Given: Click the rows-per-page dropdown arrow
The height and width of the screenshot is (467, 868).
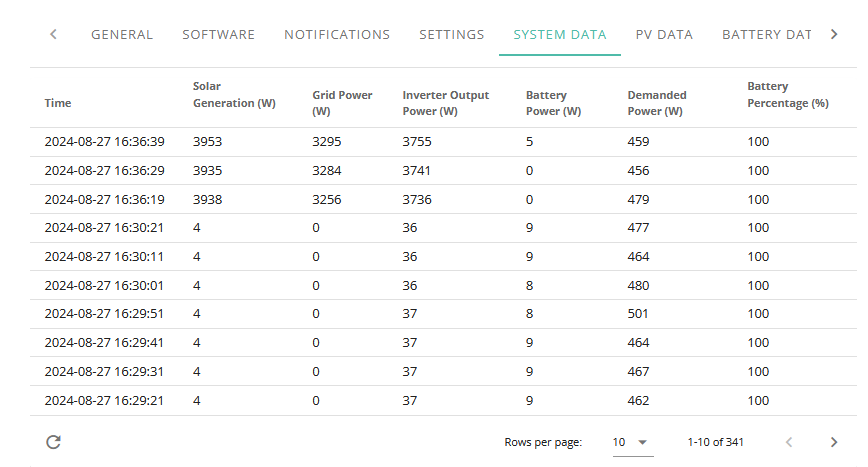Looking at the screenshot, I should coord(643,442).
